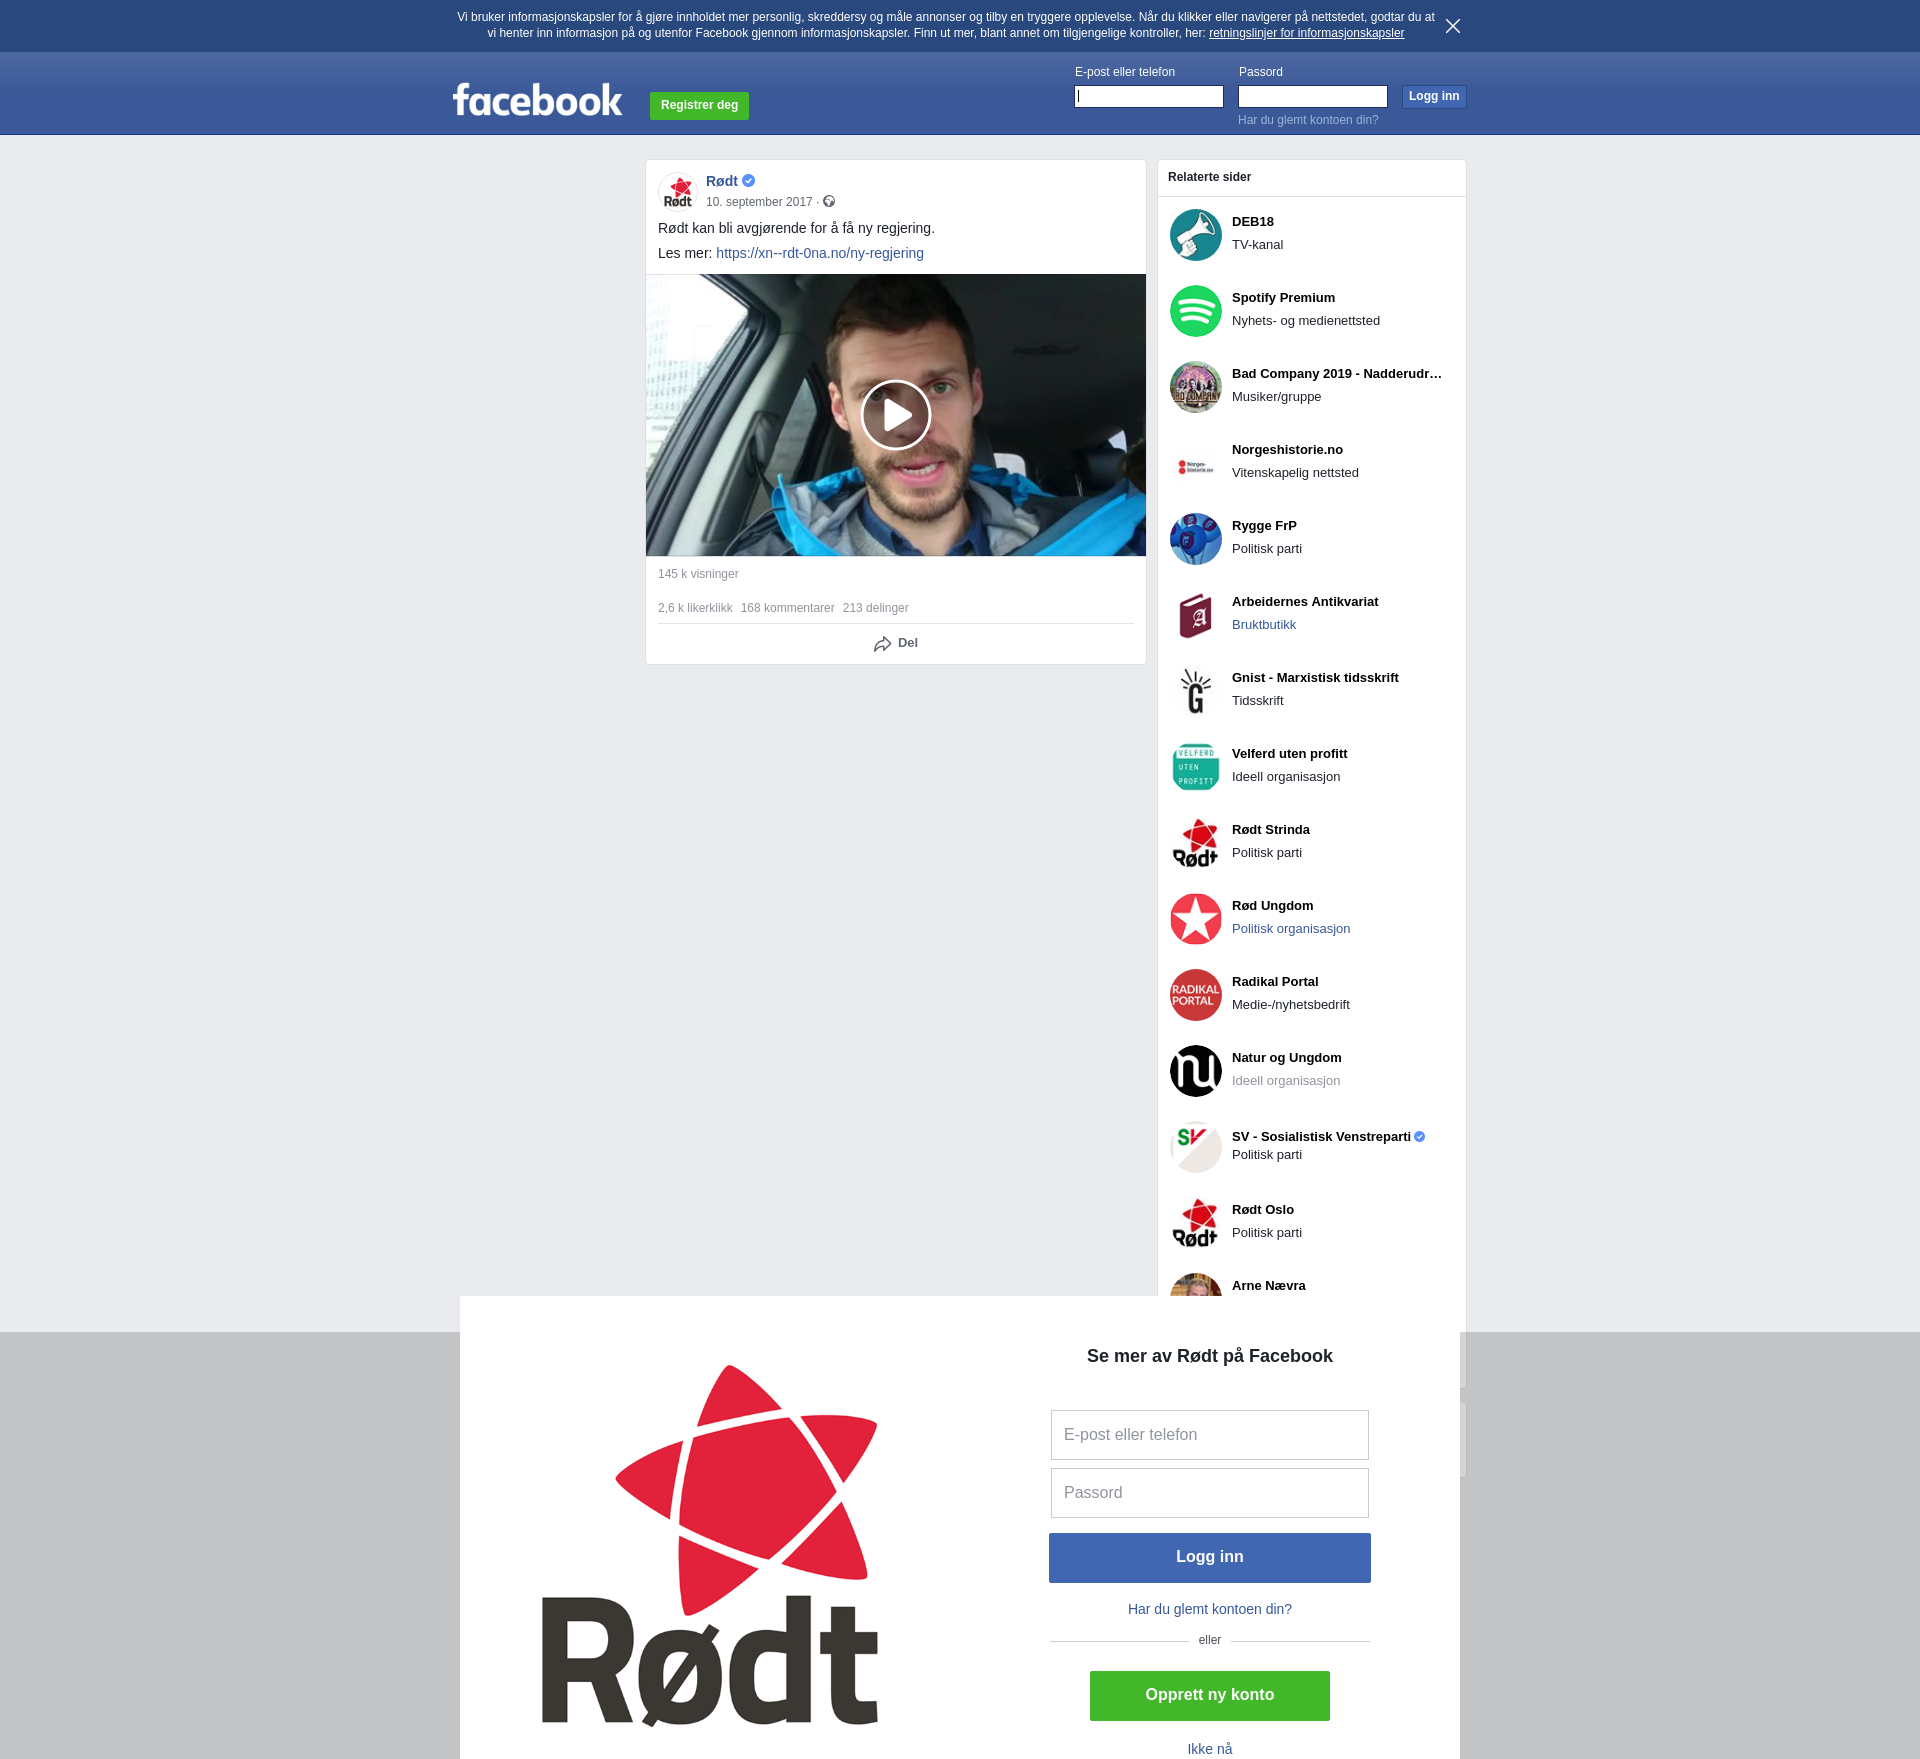Click Logg inn in the header
The width and height of the screenshot is (1920, 1759).
click(1433, 96)
